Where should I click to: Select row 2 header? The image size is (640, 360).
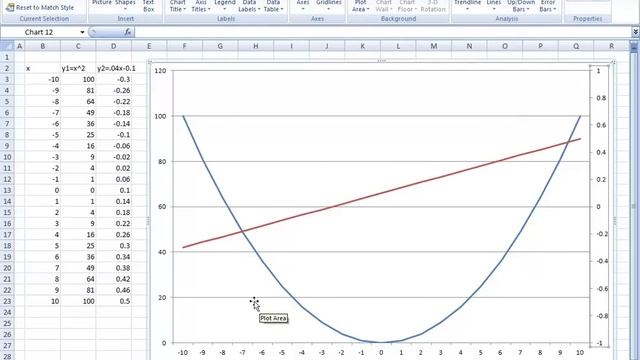[7, 68]
